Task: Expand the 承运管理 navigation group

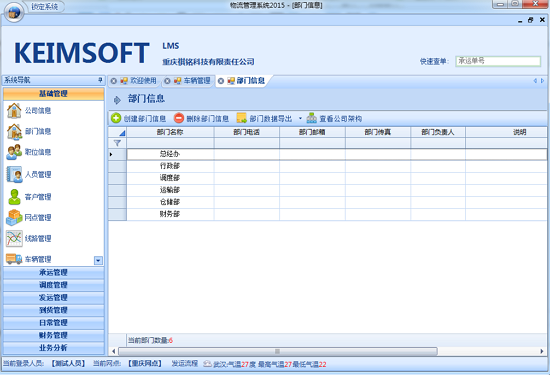Action: (x=53, y=272)
